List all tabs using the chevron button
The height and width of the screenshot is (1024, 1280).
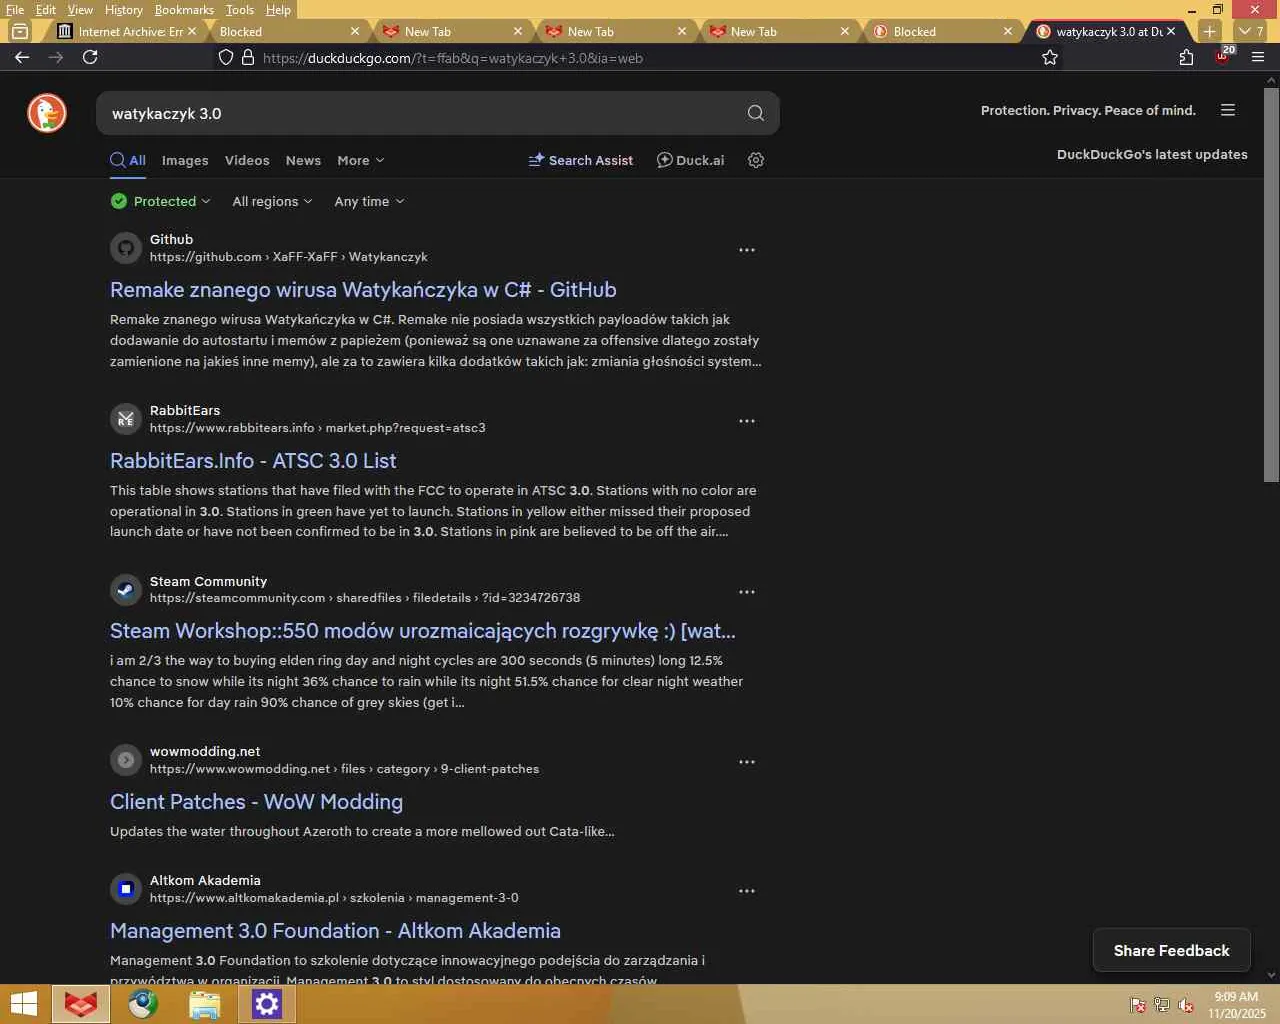(x=1251, y=31)
